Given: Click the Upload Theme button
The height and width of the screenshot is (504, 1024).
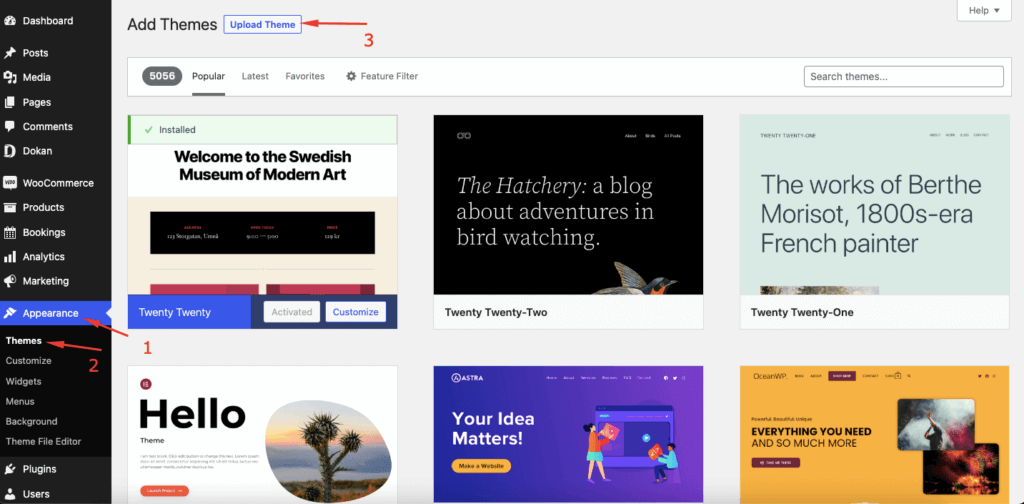Looking at the screenshot, I should (263, 25).
